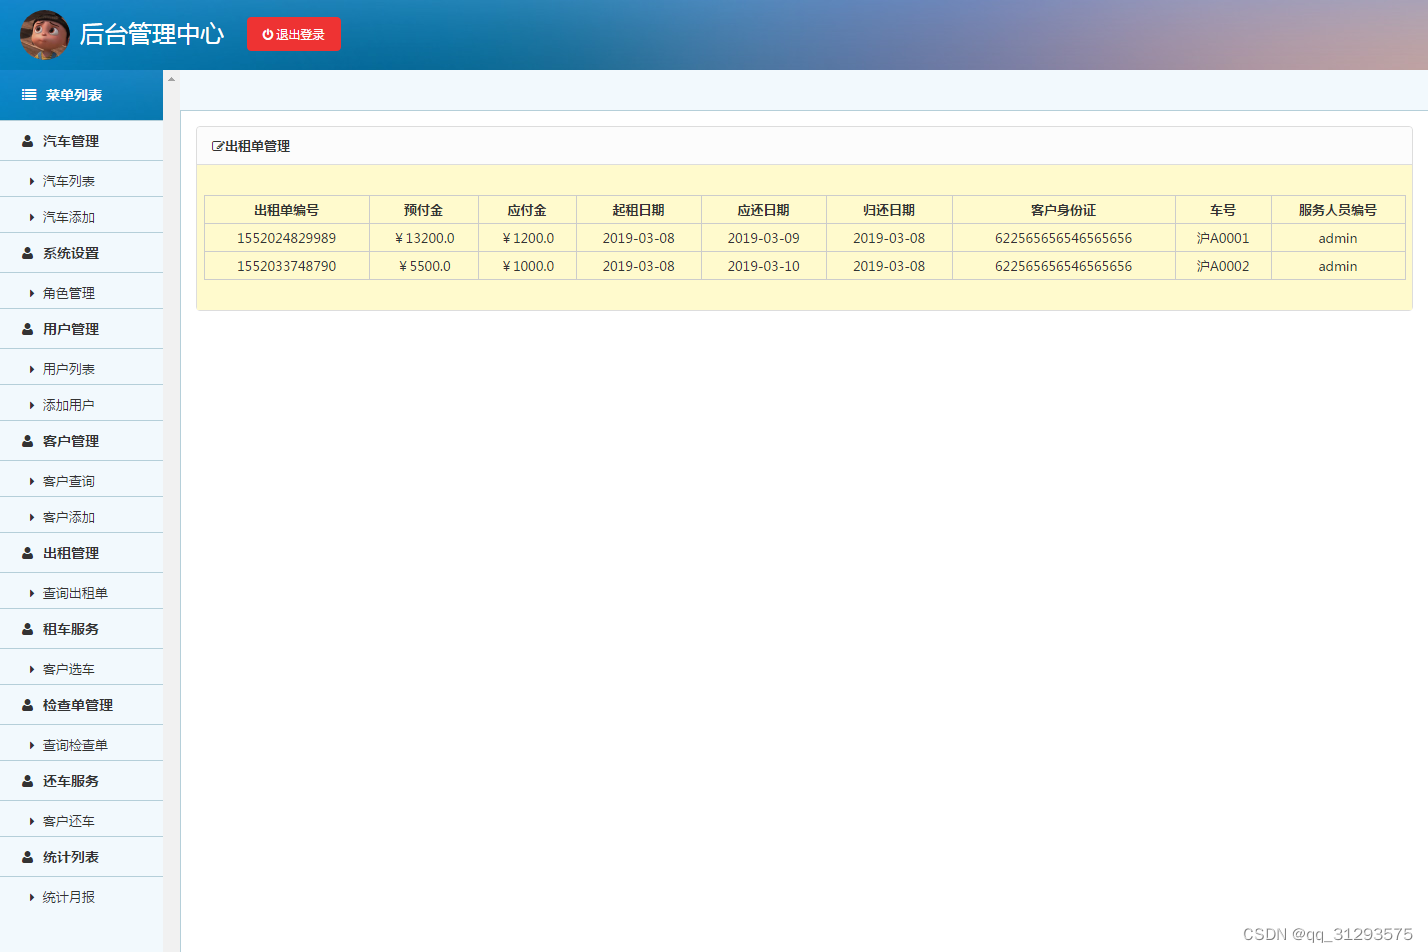Click the 归还日期 column header
The image size is (1428, 952).
[x=889, y=210]
